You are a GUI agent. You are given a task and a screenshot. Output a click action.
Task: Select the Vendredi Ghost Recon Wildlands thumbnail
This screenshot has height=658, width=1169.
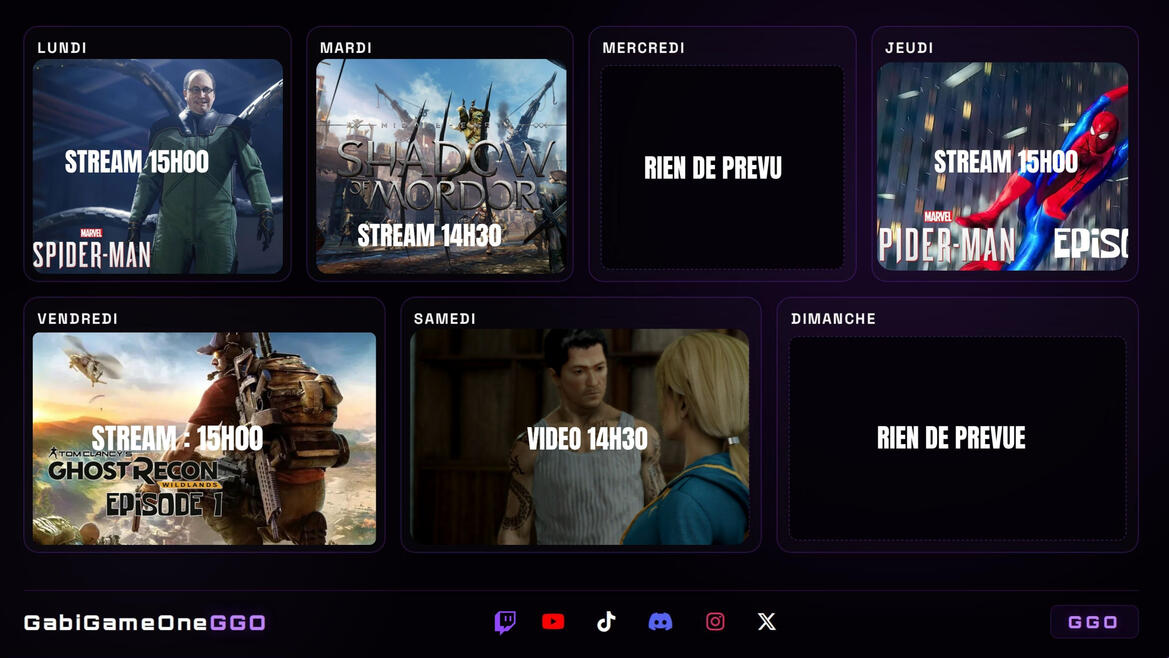point(204,438)
